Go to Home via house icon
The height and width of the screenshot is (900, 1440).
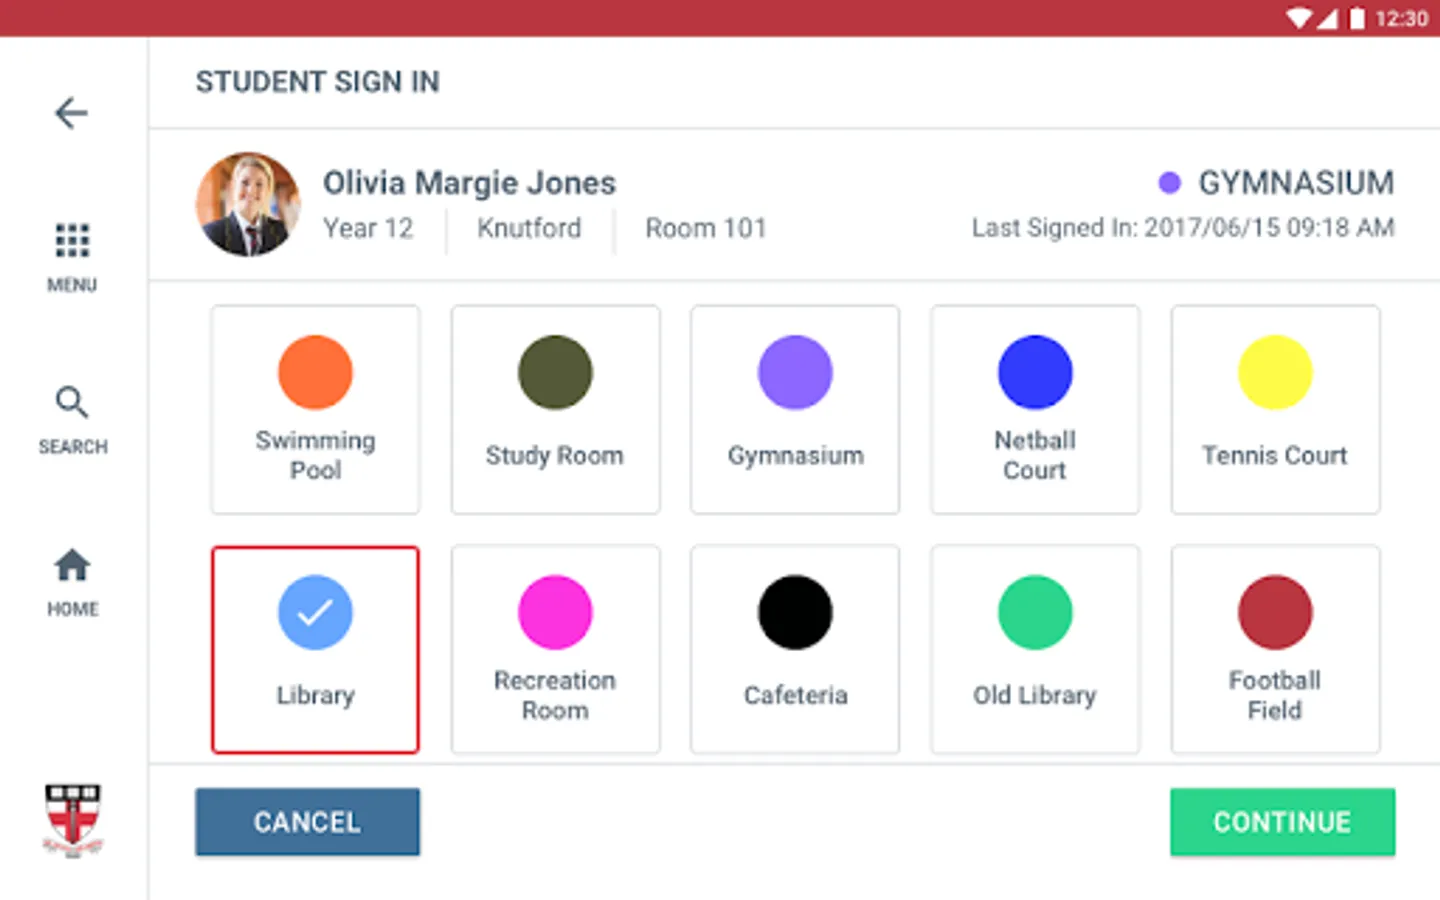click(72, 566)
